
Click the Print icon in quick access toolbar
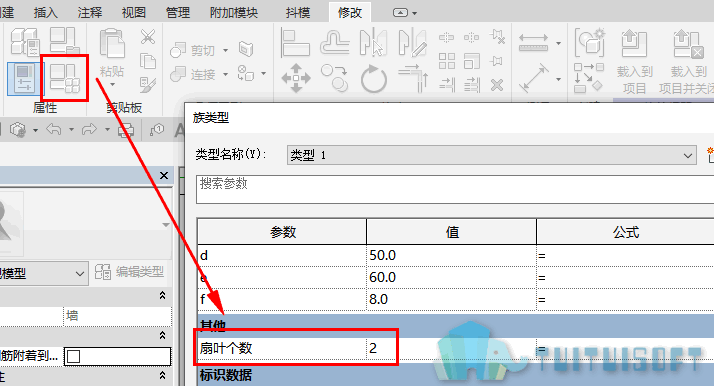click(126, 131)
